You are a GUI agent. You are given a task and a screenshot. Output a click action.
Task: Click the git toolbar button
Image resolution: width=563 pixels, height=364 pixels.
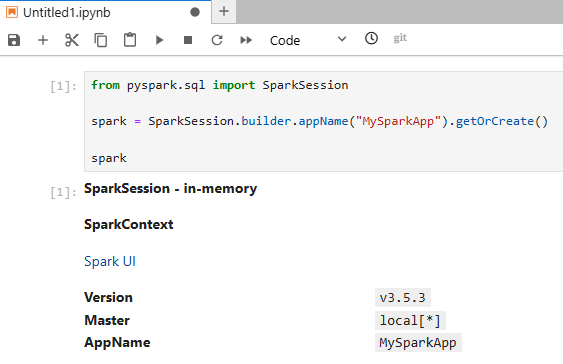click(x=400, y=38)
